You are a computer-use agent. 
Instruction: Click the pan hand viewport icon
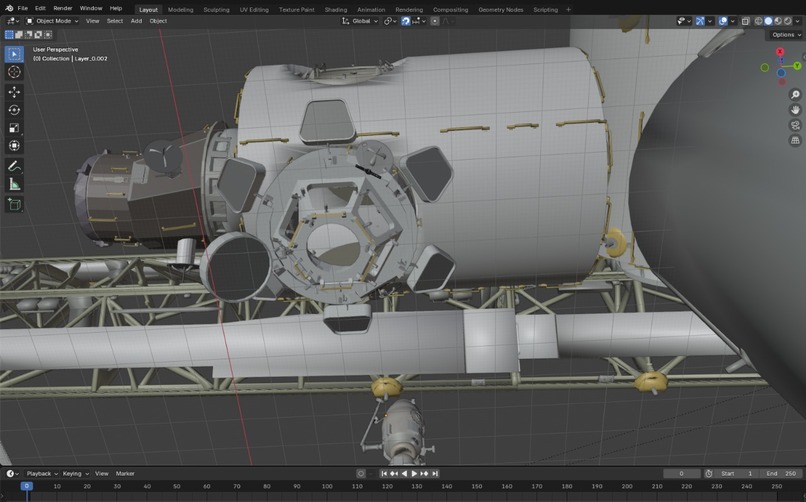coord(795,110)
